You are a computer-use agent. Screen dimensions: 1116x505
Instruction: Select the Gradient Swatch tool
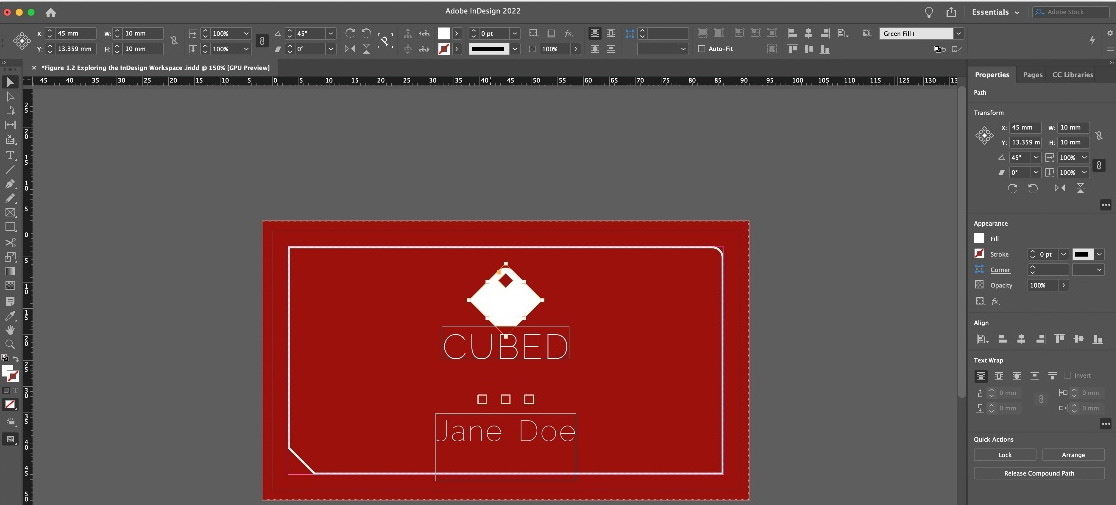10,271
